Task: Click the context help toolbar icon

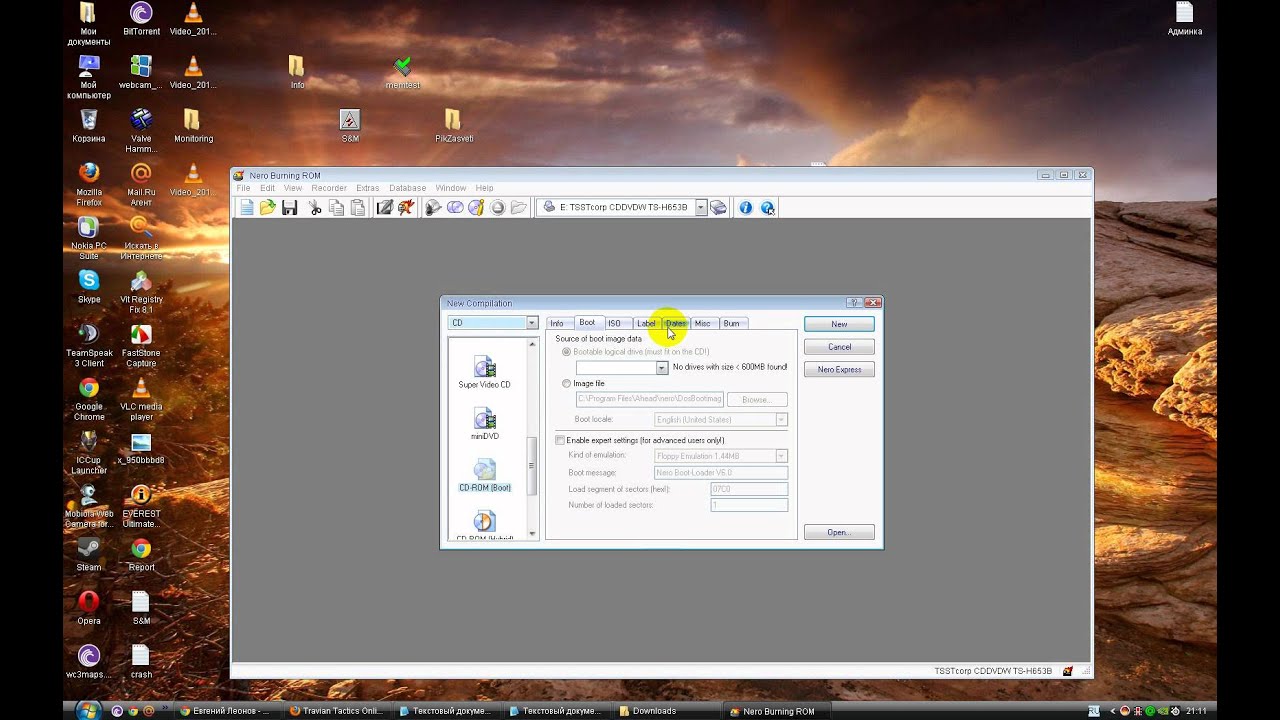Action: pyautogui.click(x=767, y=208)
